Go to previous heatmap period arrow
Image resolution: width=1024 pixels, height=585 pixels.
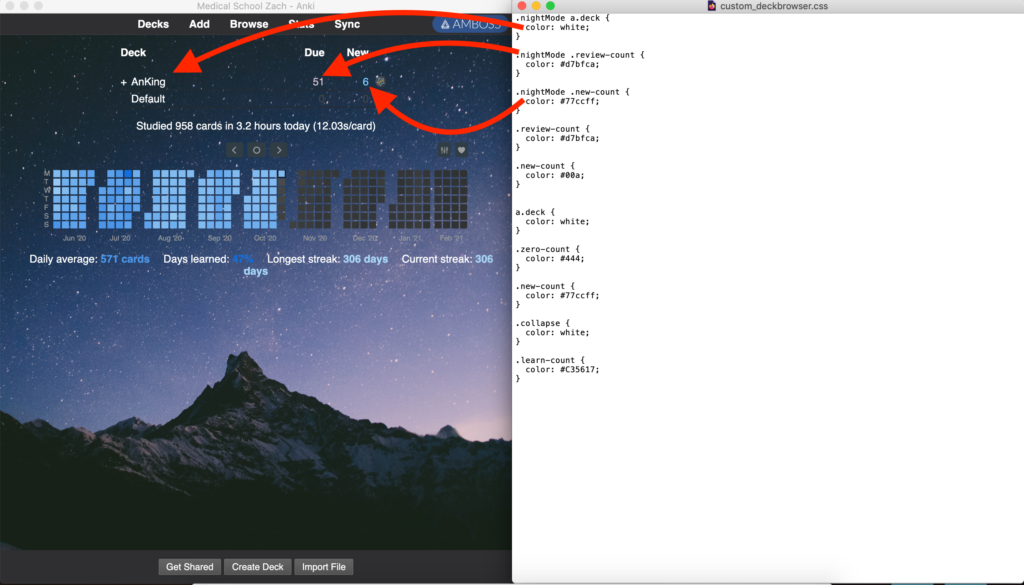tap(234, 150)
